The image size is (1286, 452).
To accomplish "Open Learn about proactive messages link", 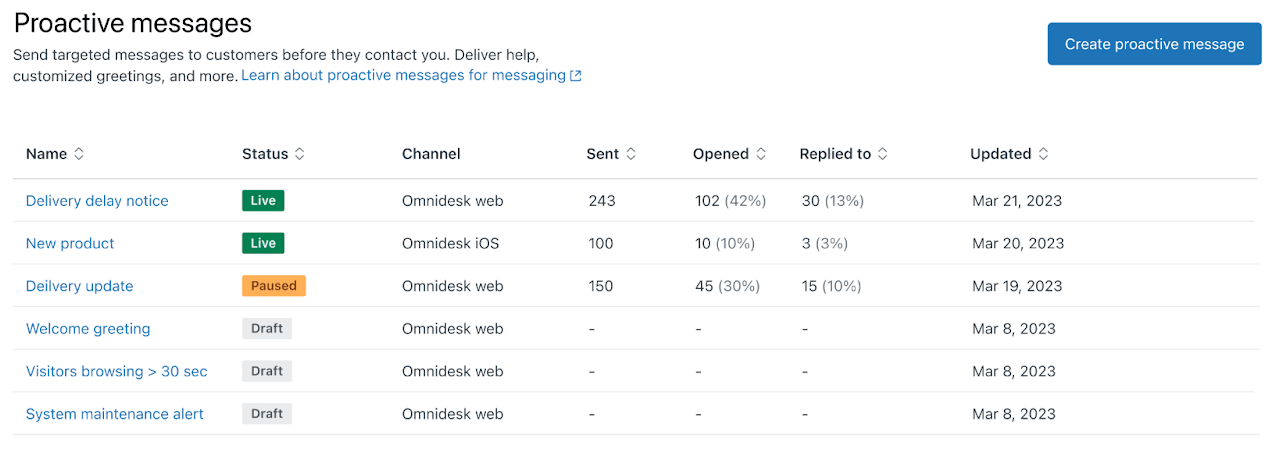I will [403, 75].
